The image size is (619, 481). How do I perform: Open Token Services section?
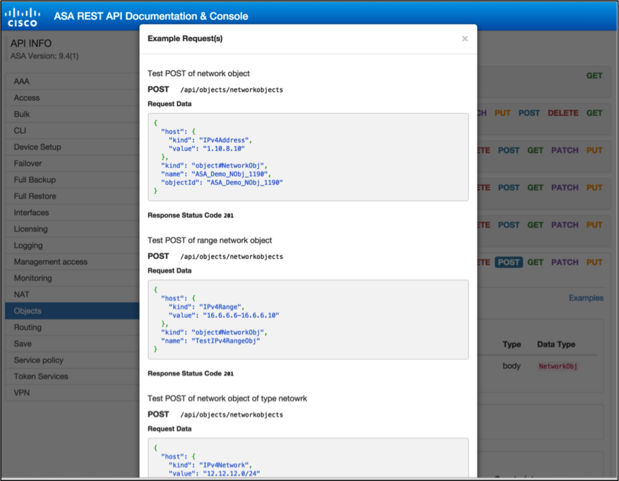pyautogui.click(x=72, y=376)
